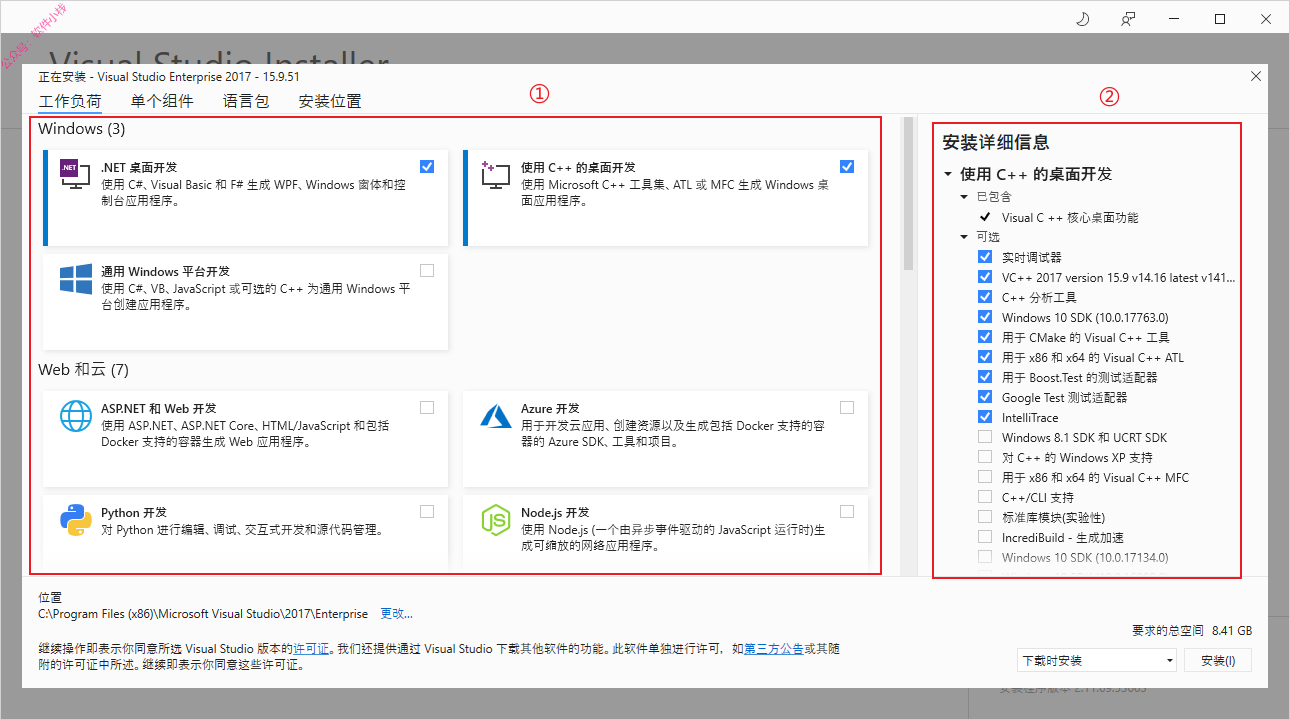
Task: Click the moon theme icon in title bar
Action: [1083, 19]
